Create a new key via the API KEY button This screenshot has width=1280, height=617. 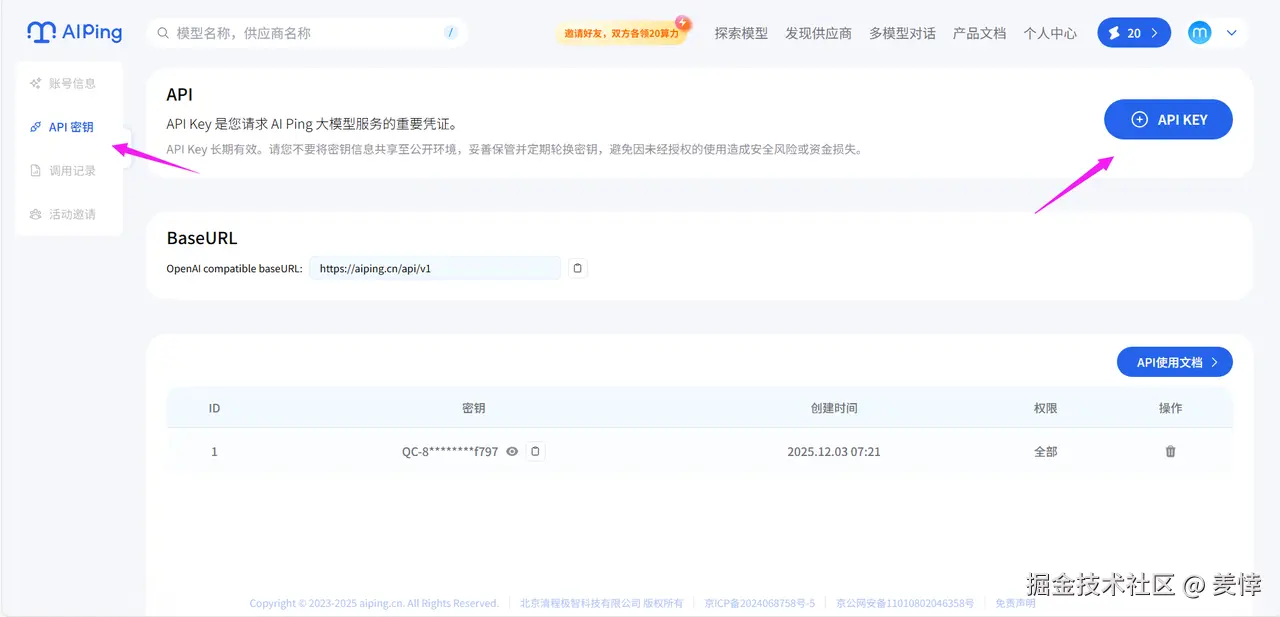point(1168,119)
